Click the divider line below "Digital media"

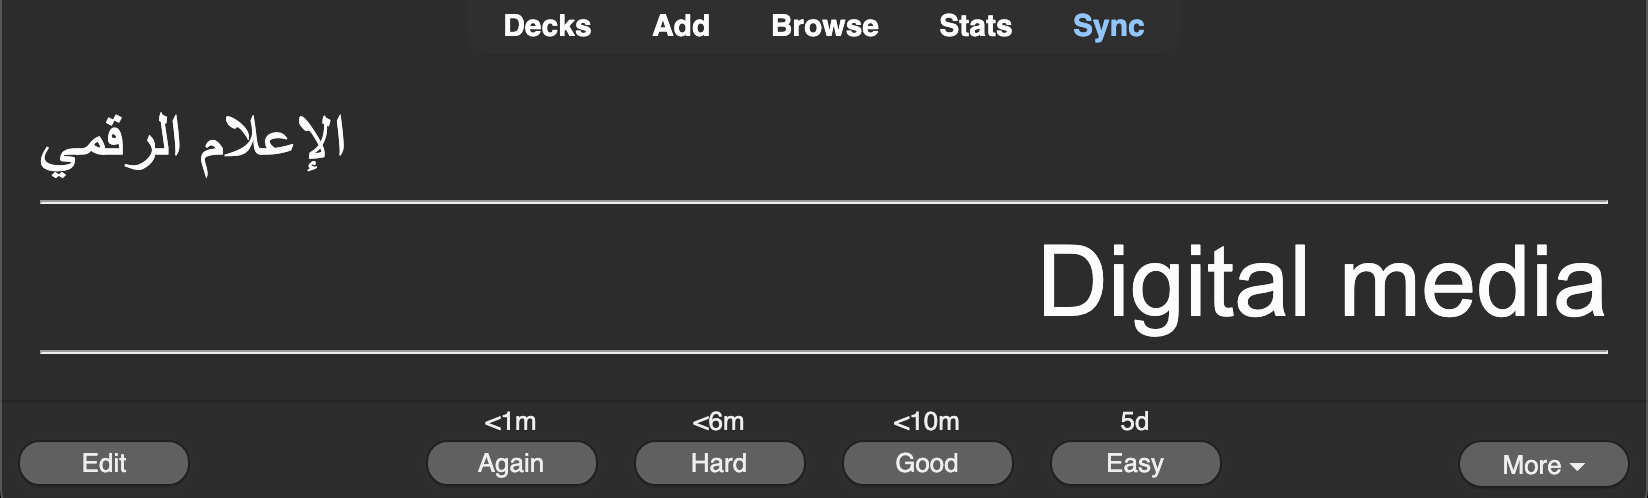[824, 352]
